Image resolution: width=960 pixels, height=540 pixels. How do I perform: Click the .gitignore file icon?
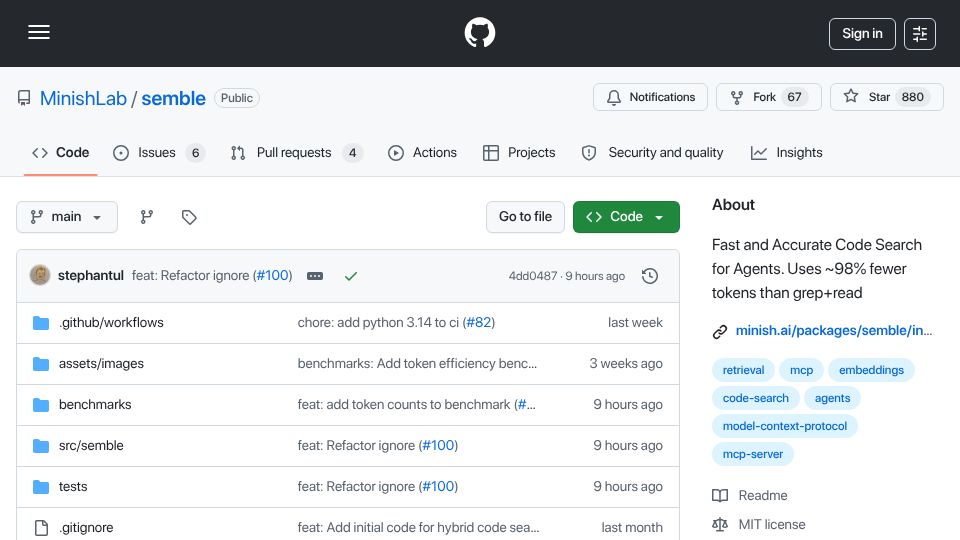point(41,528)
